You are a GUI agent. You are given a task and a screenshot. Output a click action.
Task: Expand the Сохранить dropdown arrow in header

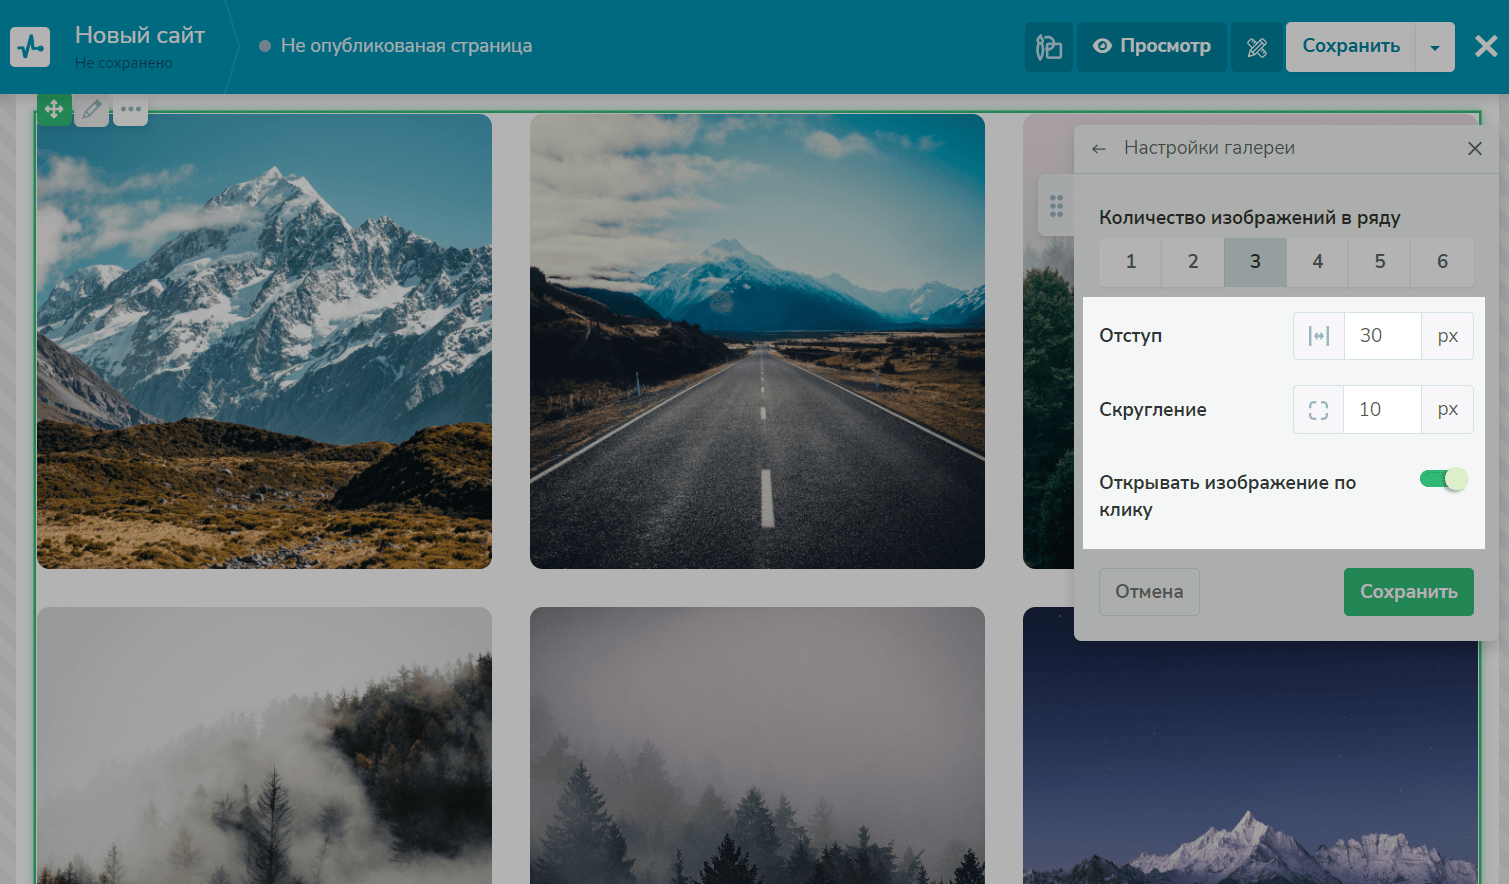click(x=1435, y=48)
